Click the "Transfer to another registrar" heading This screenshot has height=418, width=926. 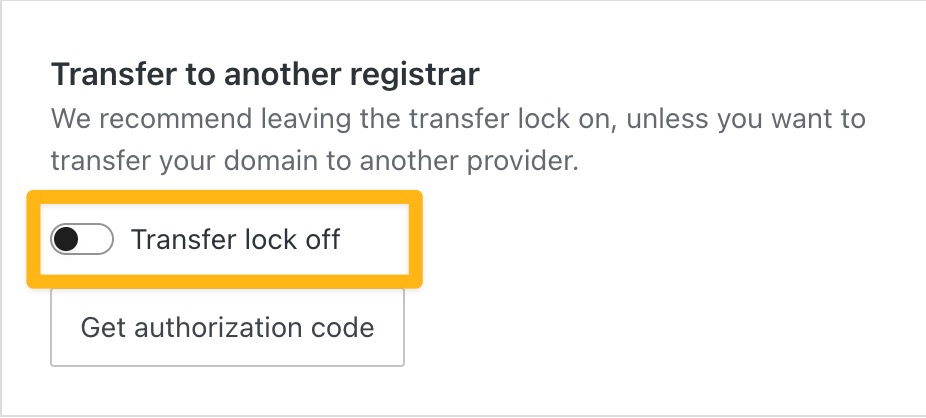(265, 74)
